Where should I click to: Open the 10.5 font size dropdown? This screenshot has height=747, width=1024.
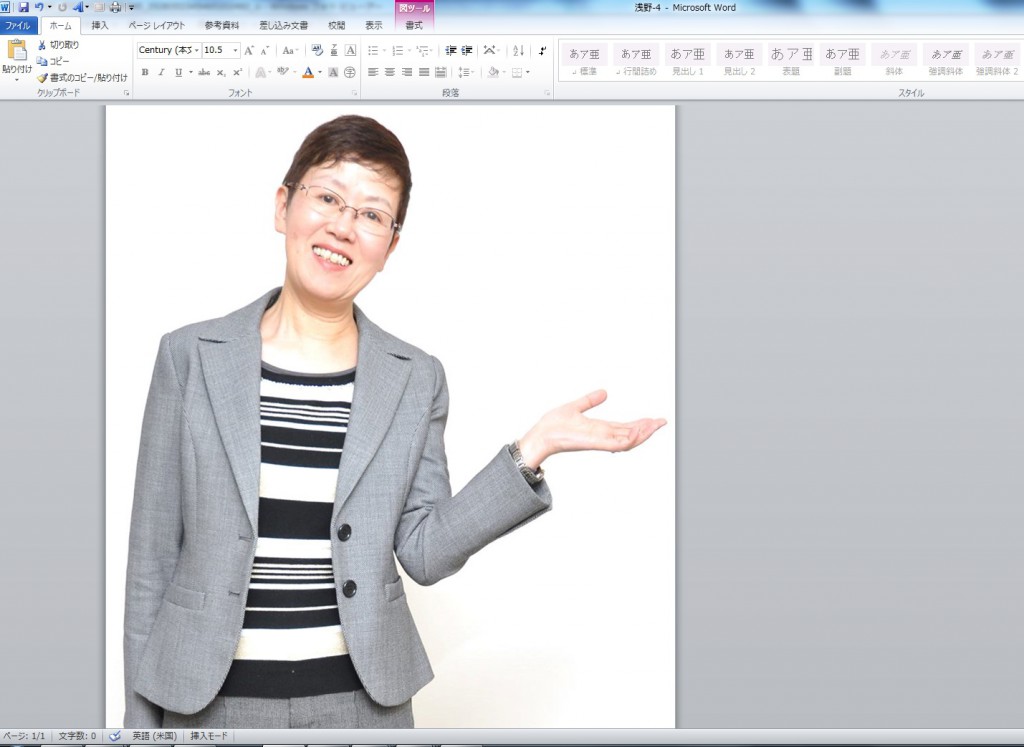coord(236,50)
